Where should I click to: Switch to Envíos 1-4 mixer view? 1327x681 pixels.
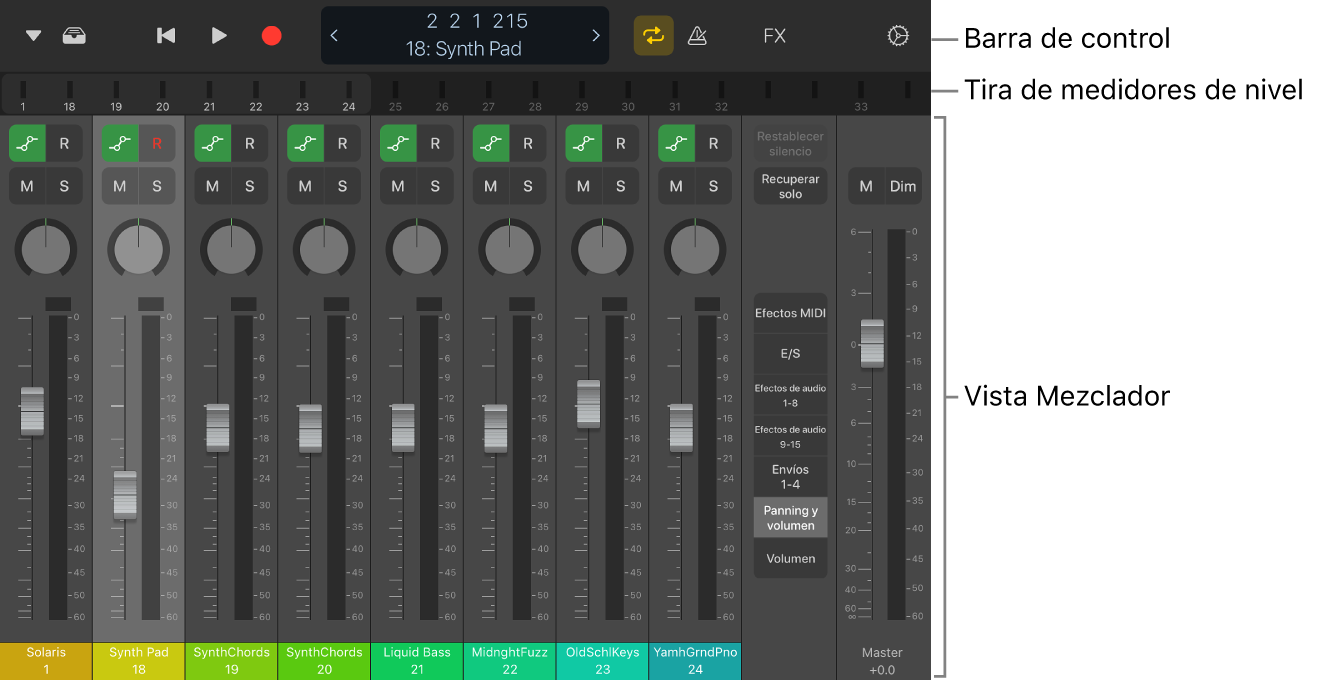[790, 477]
